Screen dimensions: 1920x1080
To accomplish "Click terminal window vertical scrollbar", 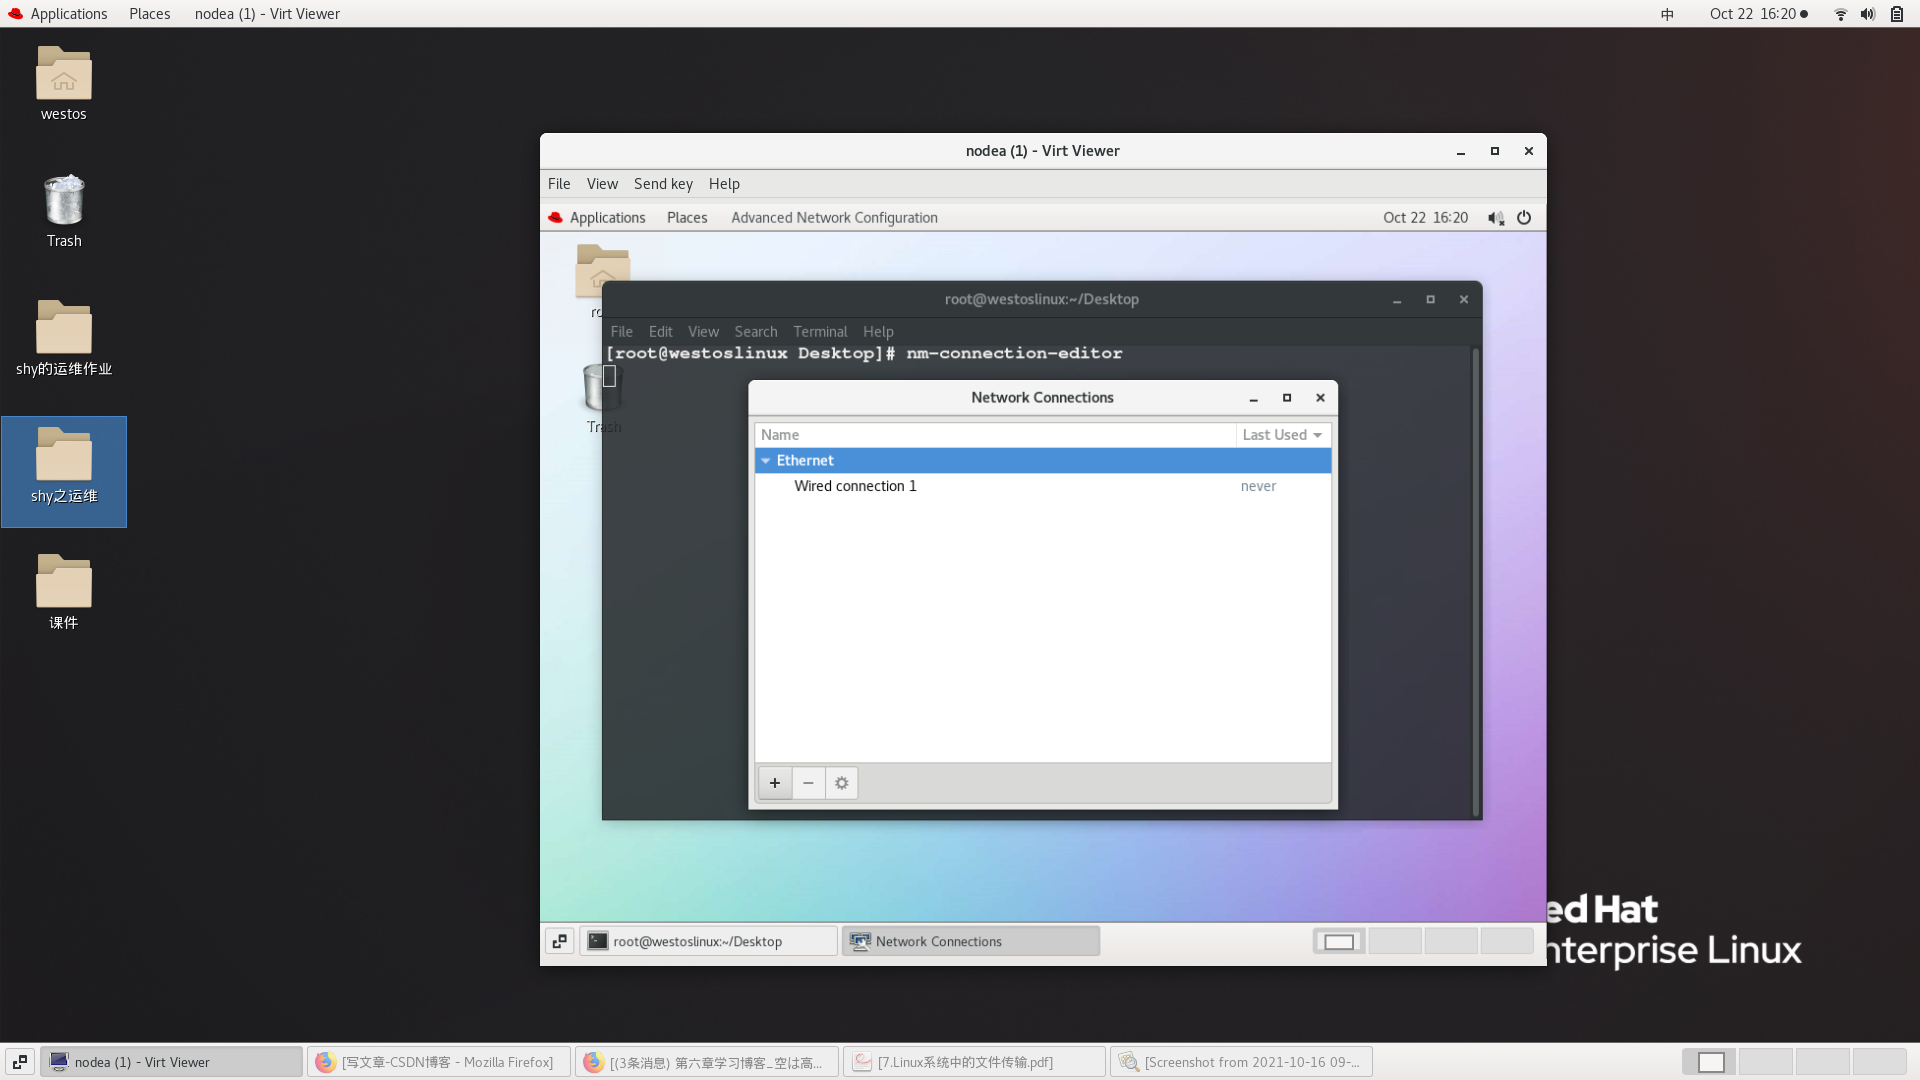I will (1475, 581).
